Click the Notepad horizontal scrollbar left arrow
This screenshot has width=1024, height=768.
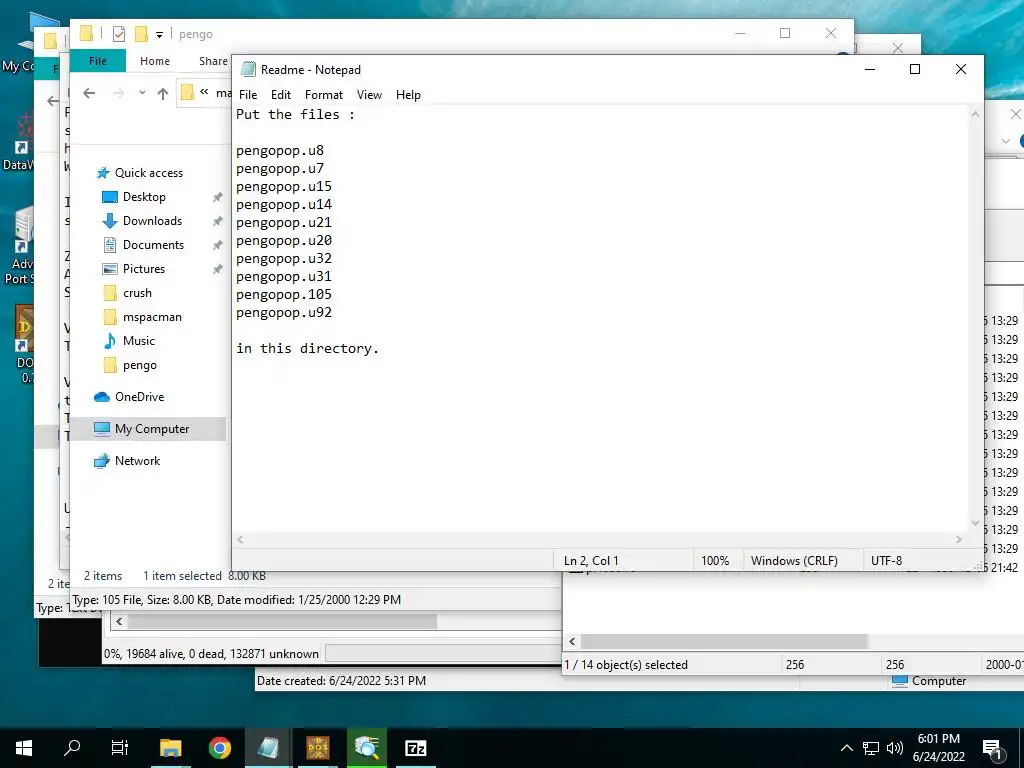tap(240, 539)
